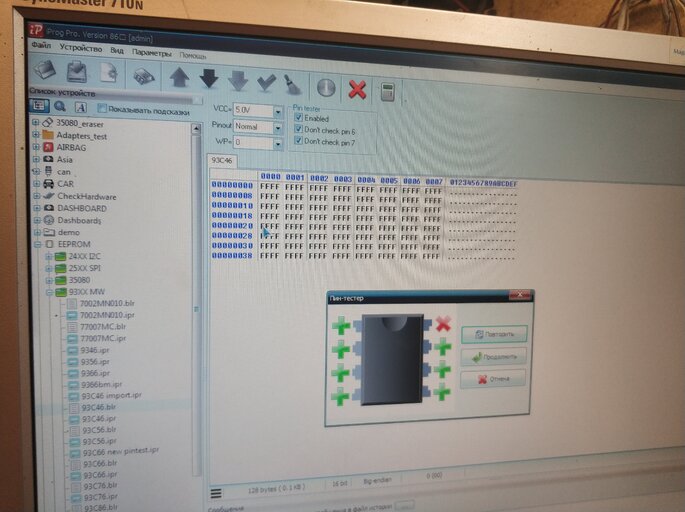Expand the 35080_eraser tree node
This screenshot has height=512, width=685.
click(35, 122)
